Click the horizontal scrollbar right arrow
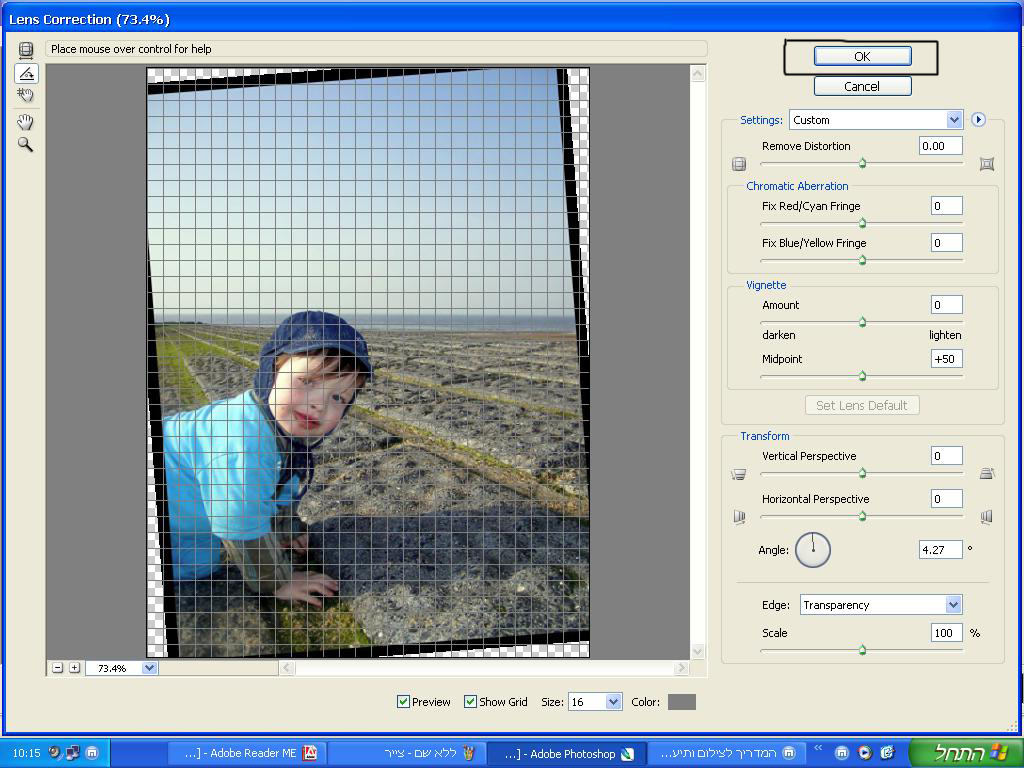 click(x=681, y=667)
